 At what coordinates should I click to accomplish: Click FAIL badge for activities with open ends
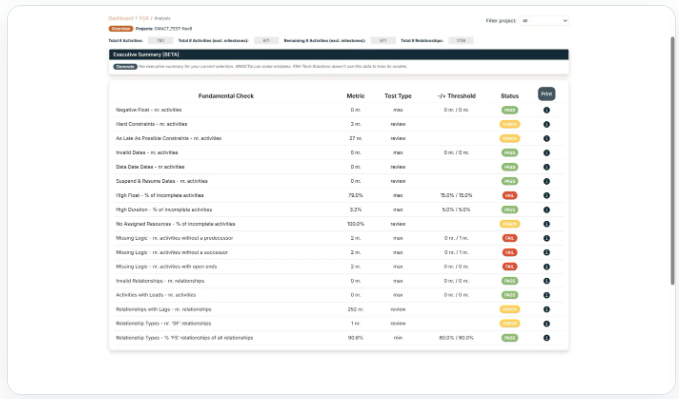coord(510,267)
